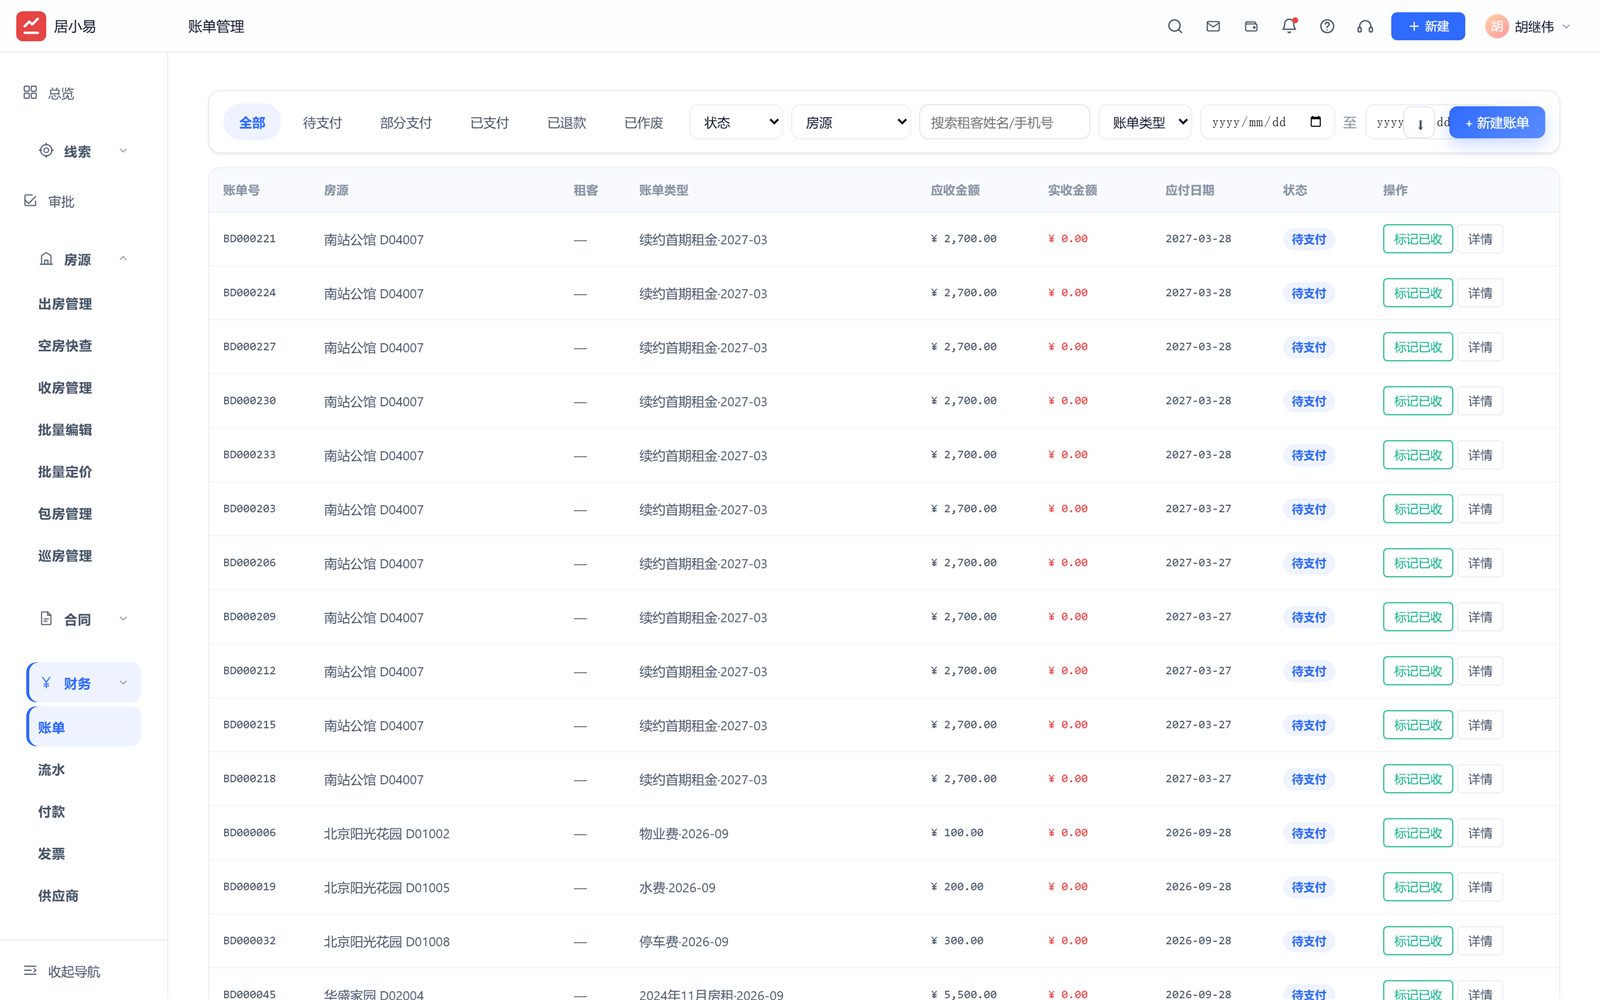Mark bill BD000006 as 标记已收
The height and width of the screenshot is (1000, 1600).
click(x=1418, y=833)
